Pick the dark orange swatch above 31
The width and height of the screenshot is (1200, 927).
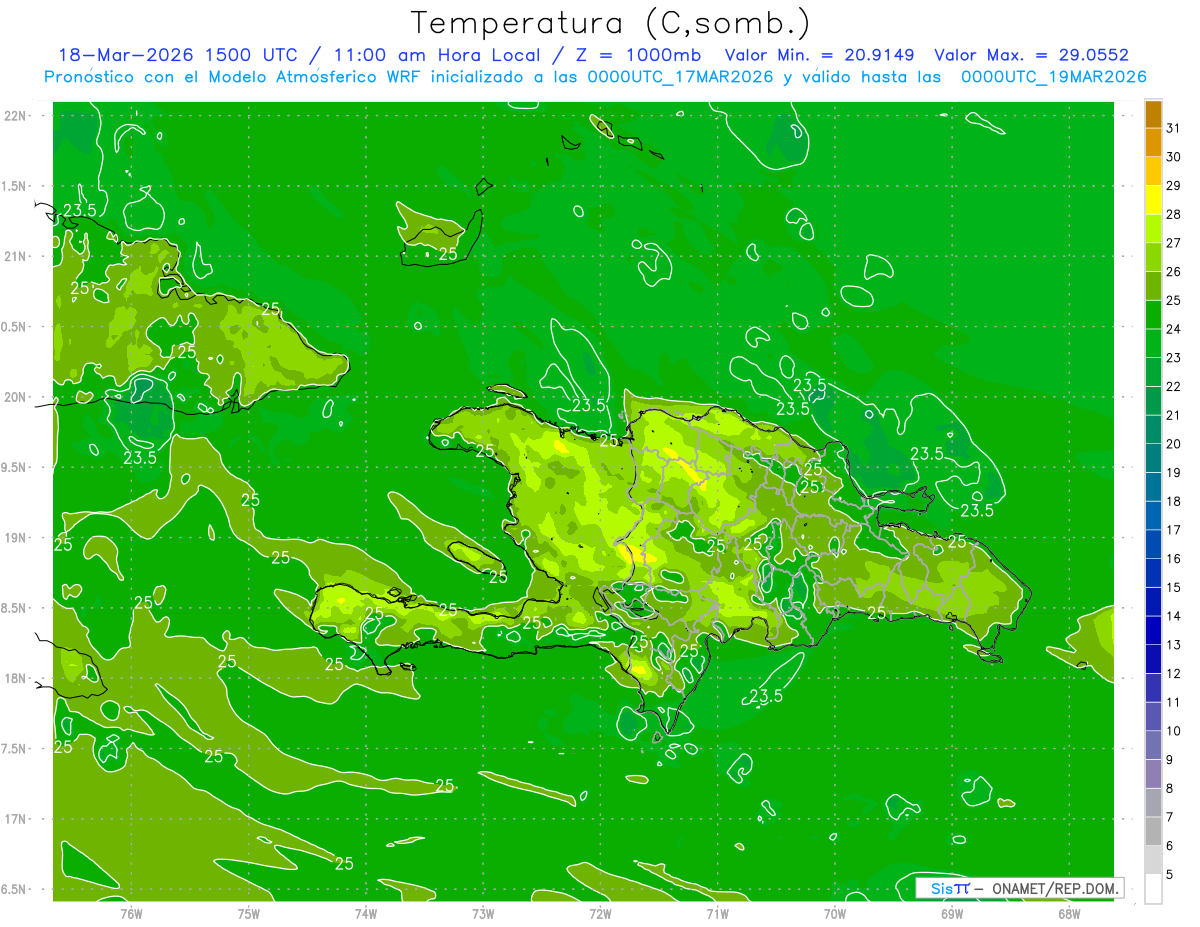pos(1153,114)
